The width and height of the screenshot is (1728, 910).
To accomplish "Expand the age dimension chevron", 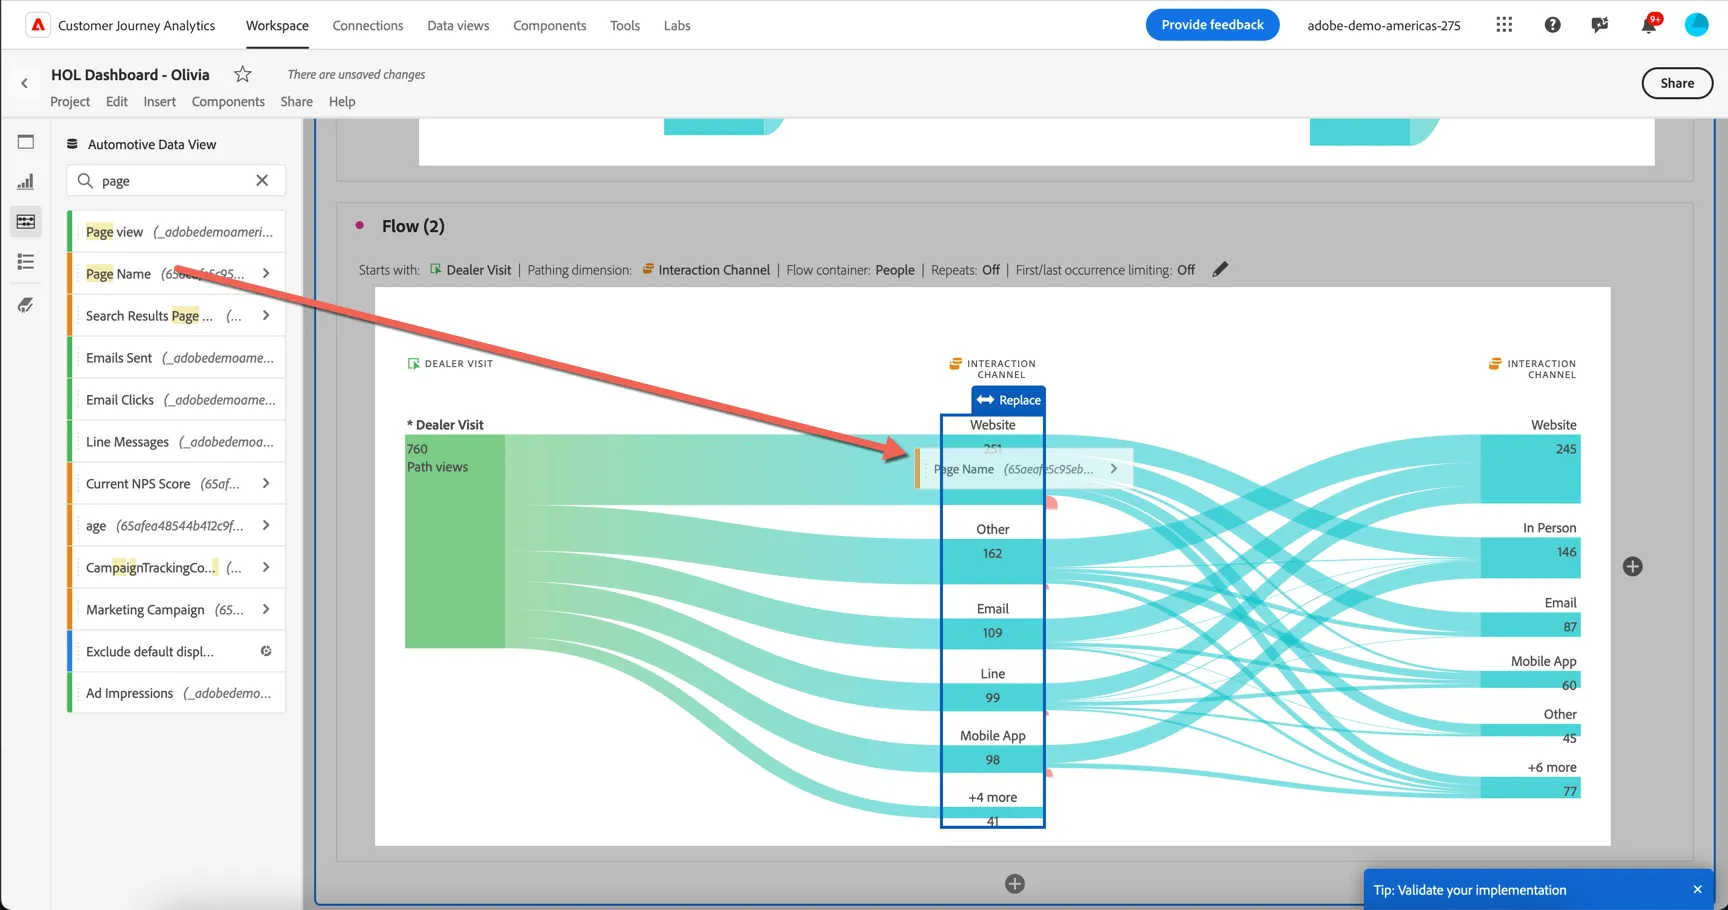I will pos(266,525).
